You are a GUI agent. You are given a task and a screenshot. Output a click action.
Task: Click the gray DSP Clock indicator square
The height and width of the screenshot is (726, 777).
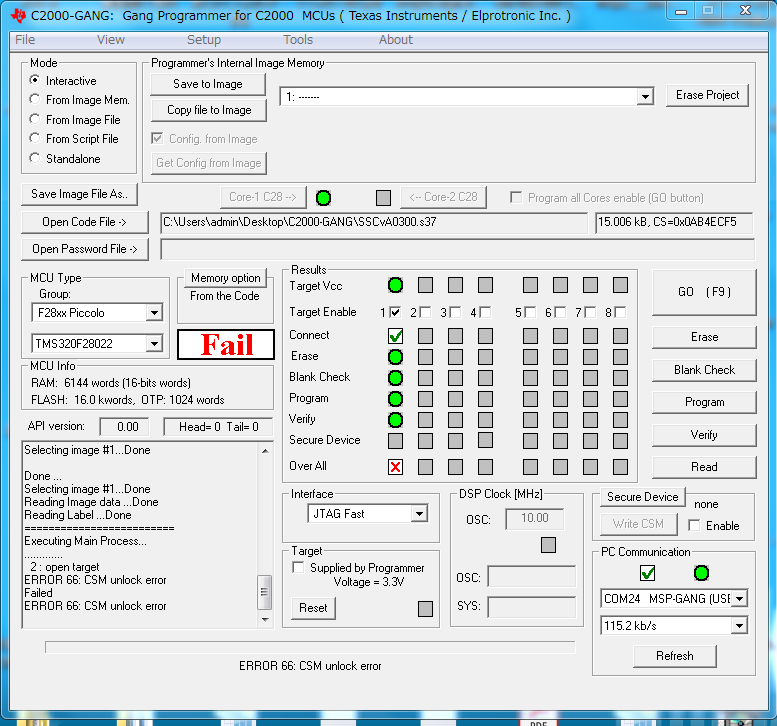coord(548,545)
